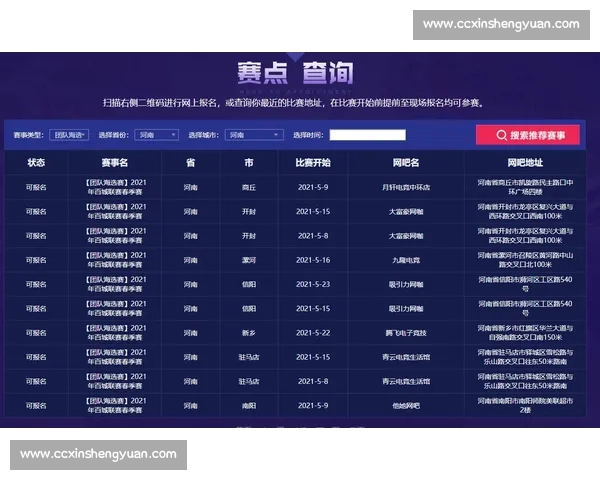Click the 2021-5-9 date in the 南阳 row
Screen dimensions: 600x480
[313, 406]
